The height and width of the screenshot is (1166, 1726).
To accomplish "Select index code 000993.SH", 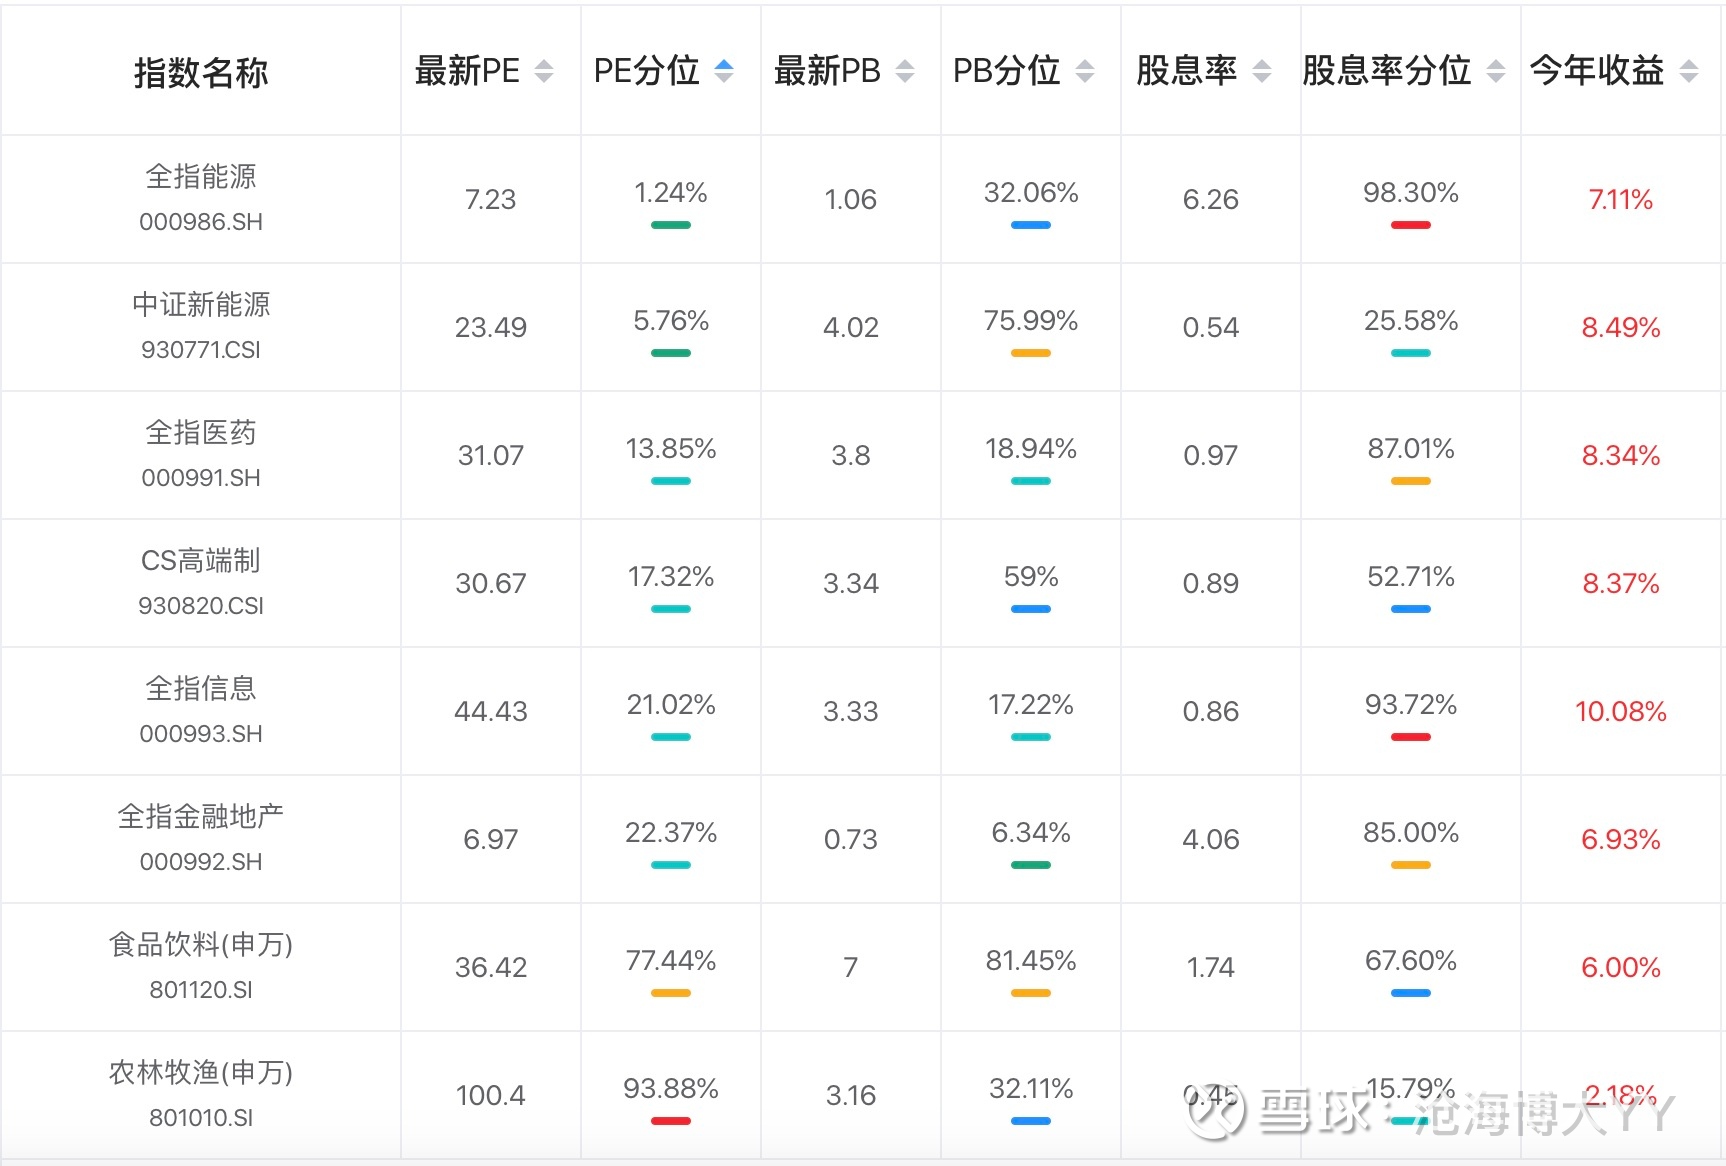I will (201, 734).
